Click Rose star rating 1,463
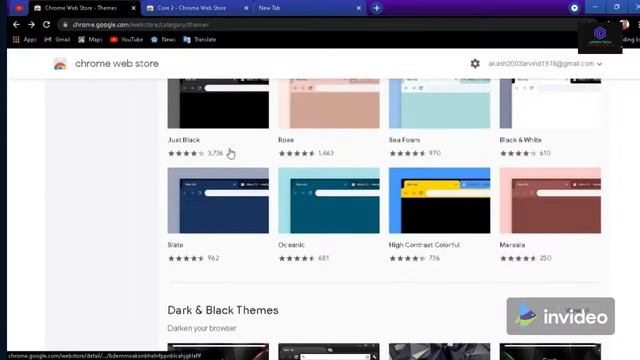 [x=306, y=153]
